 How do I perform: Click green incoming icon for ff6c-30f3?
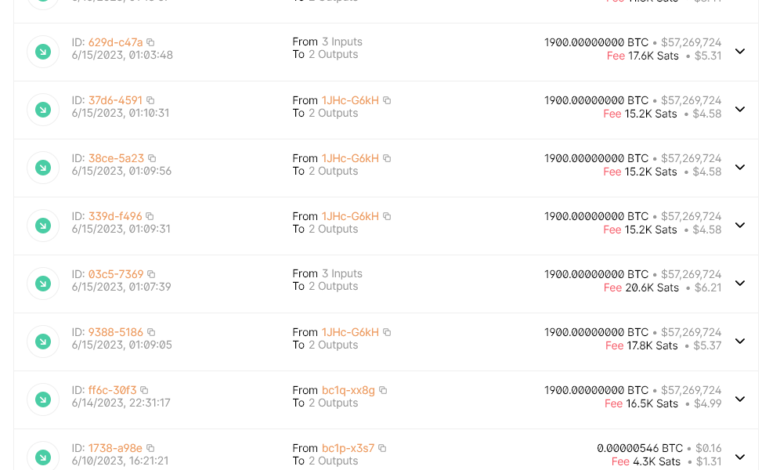click(x=43, y=400)
